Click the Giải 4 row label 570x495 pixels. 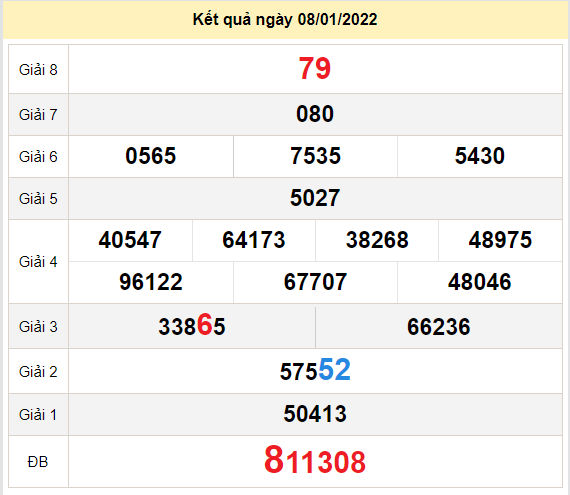click(38, 262)
